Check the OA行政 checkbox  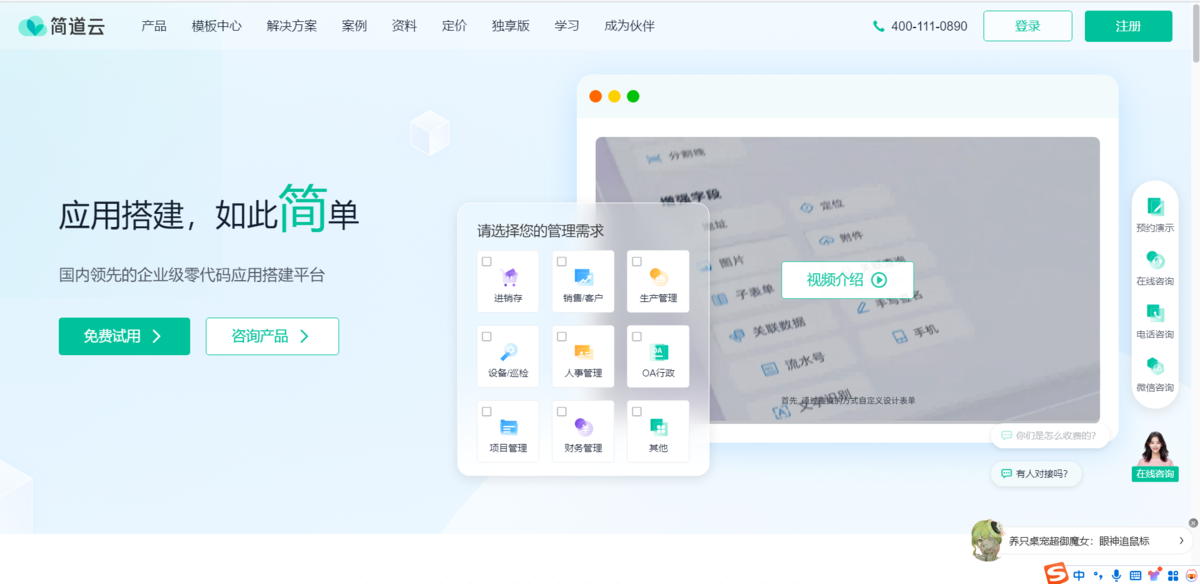[637, 336]
